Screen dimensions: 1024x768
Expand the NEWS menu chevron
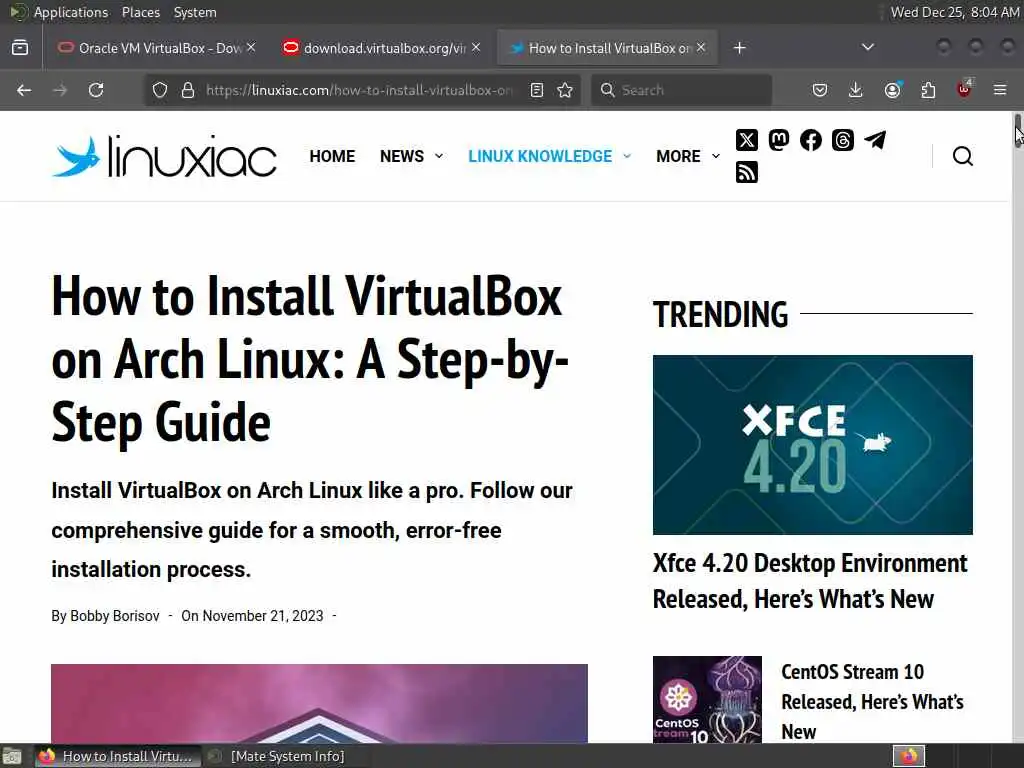point(439,156)
